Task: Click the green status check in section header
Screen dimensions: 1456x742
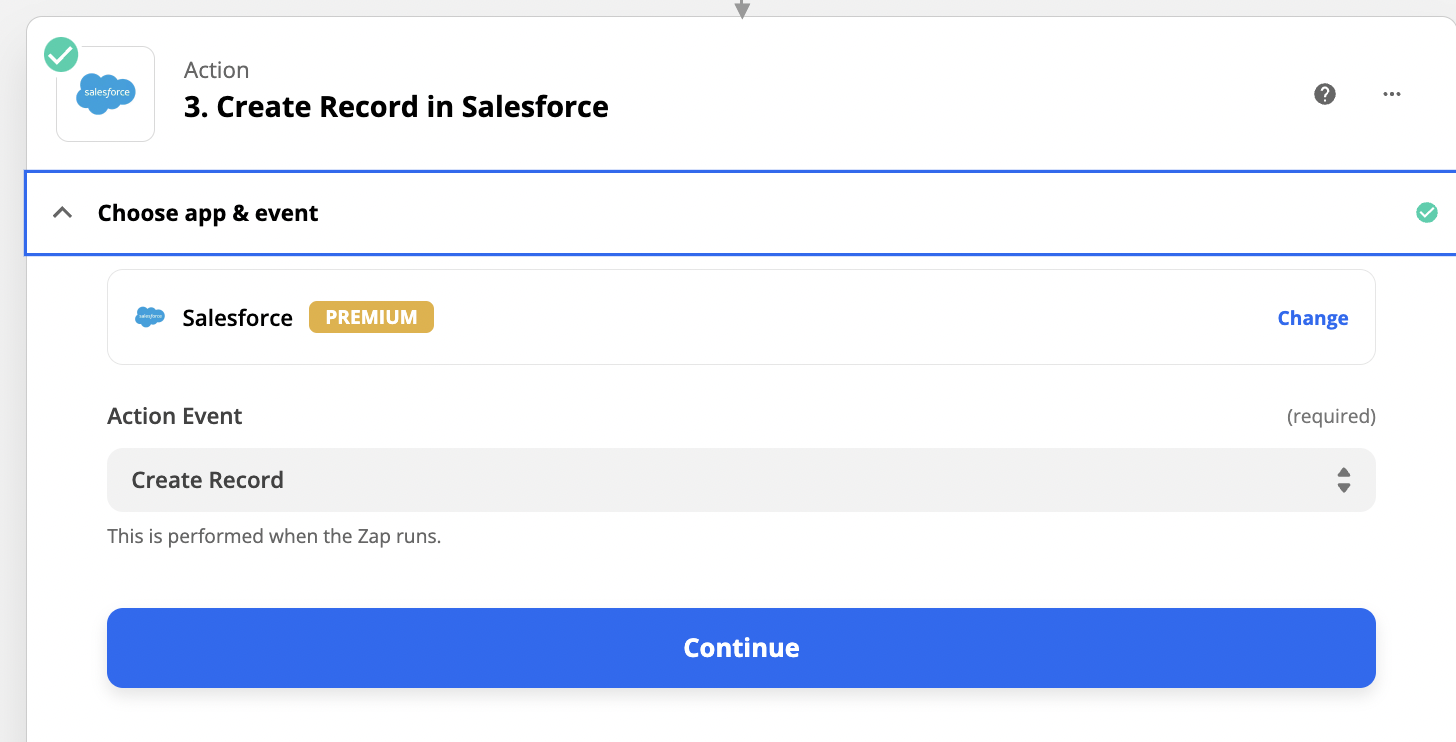Action: click(x=1427, y=212)
